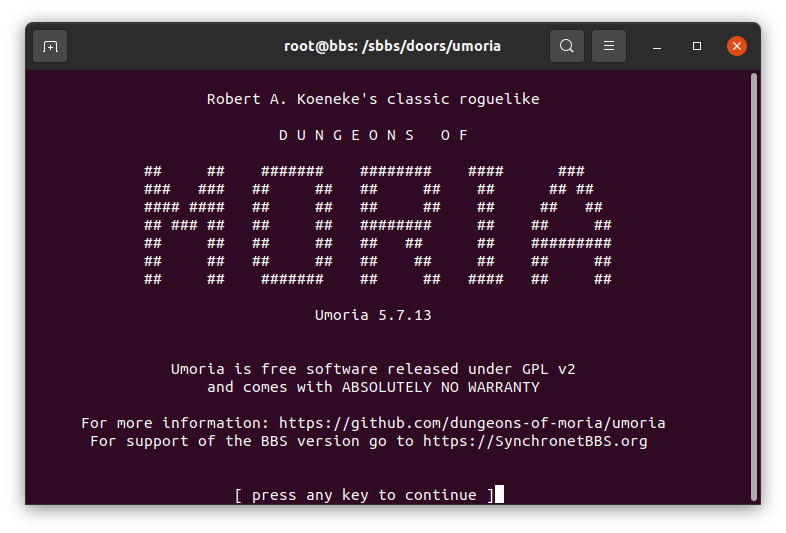Click the 'press any key to continue' prompt

[364, 495]
